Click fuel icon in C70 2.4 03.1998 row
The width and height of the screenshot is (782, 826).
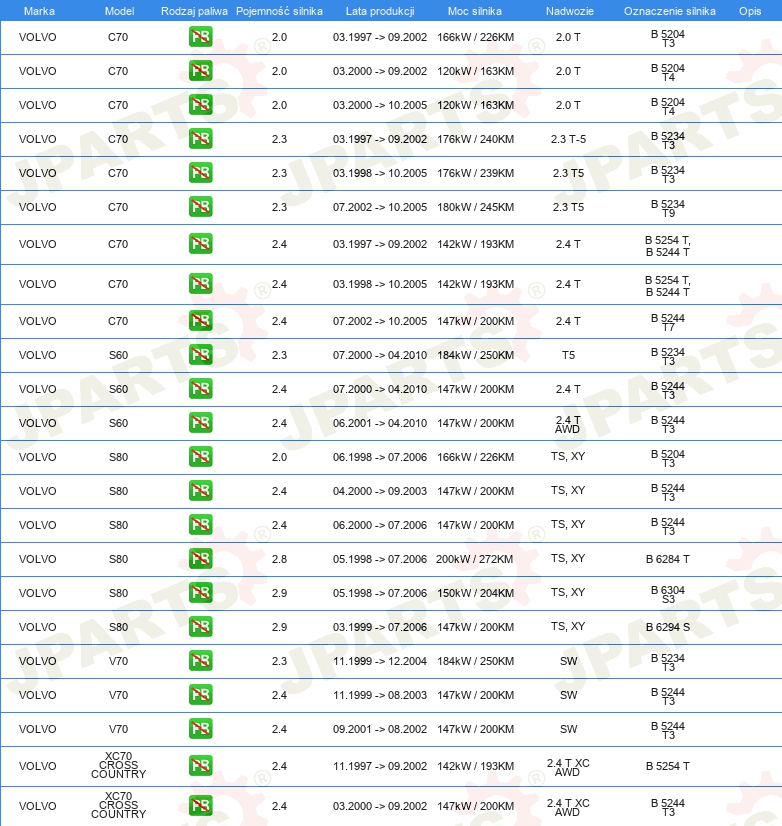pos(200,284)
